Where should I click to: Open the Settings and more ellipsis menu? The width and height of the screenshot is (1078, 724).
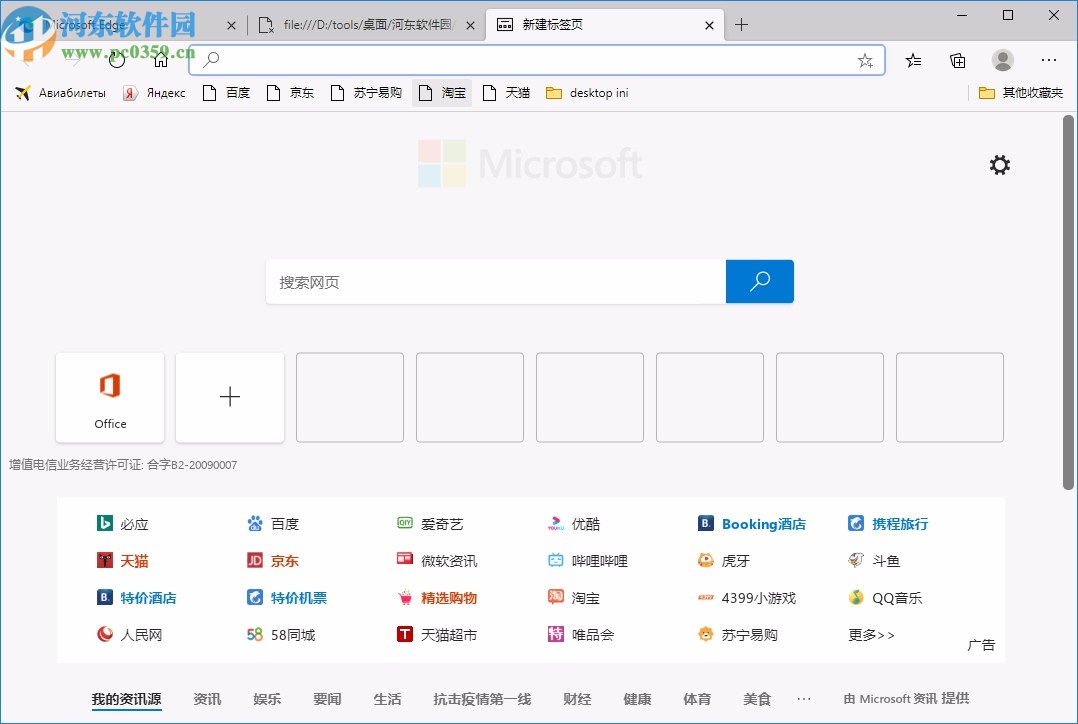[1048, 60]
